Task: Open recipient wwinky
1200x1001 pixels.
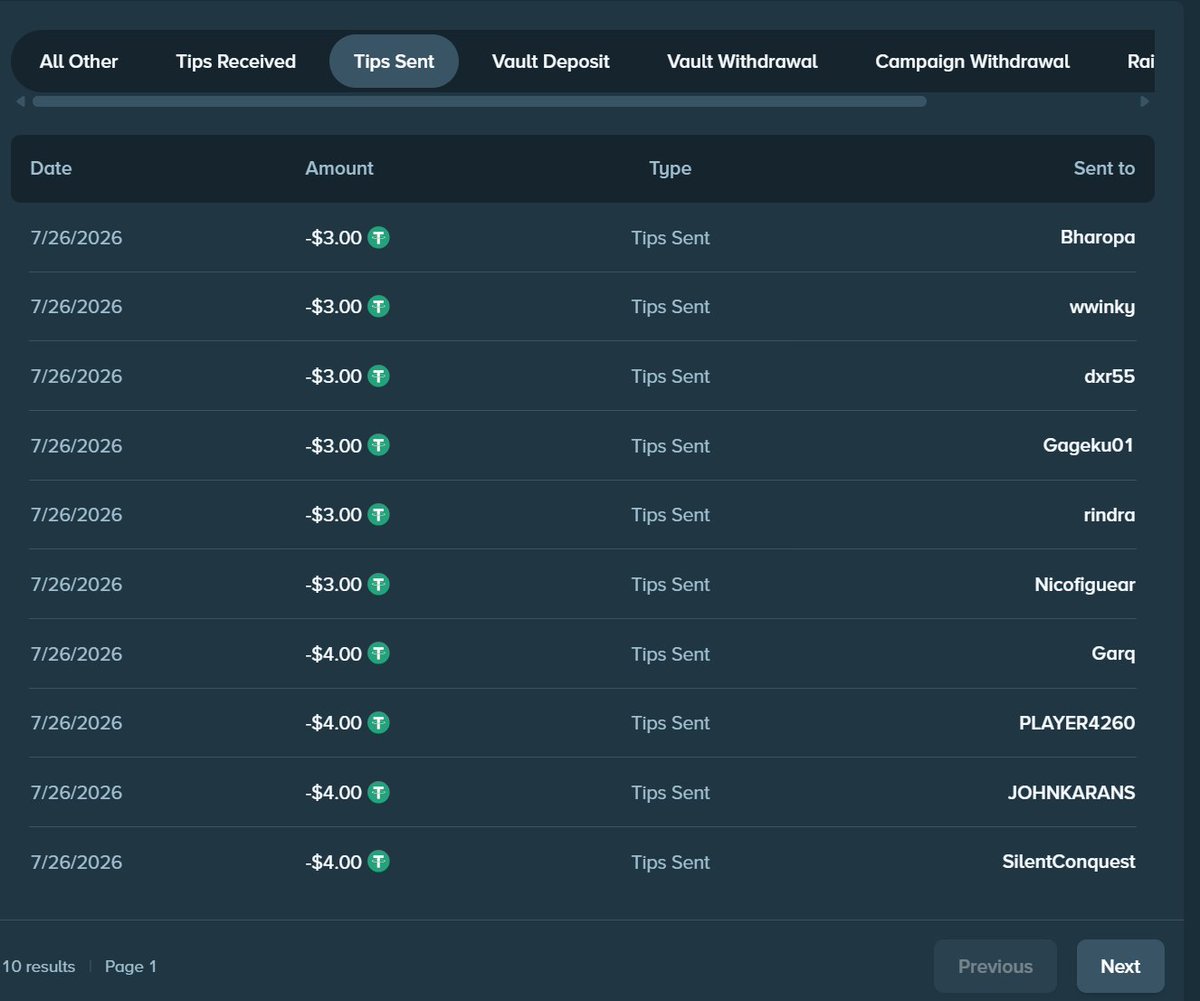Action: [x=1102, y=307]
